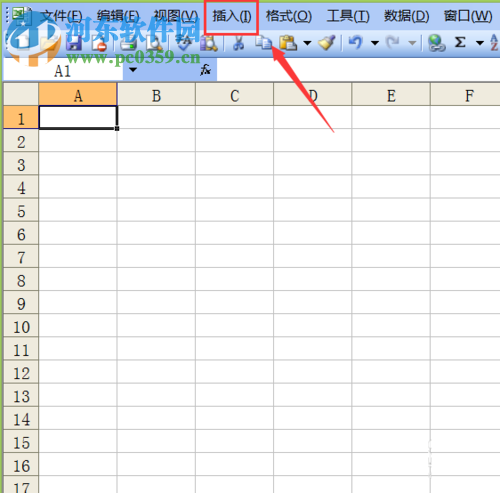Click the Cut scissors icon

[x=238, y=43]
